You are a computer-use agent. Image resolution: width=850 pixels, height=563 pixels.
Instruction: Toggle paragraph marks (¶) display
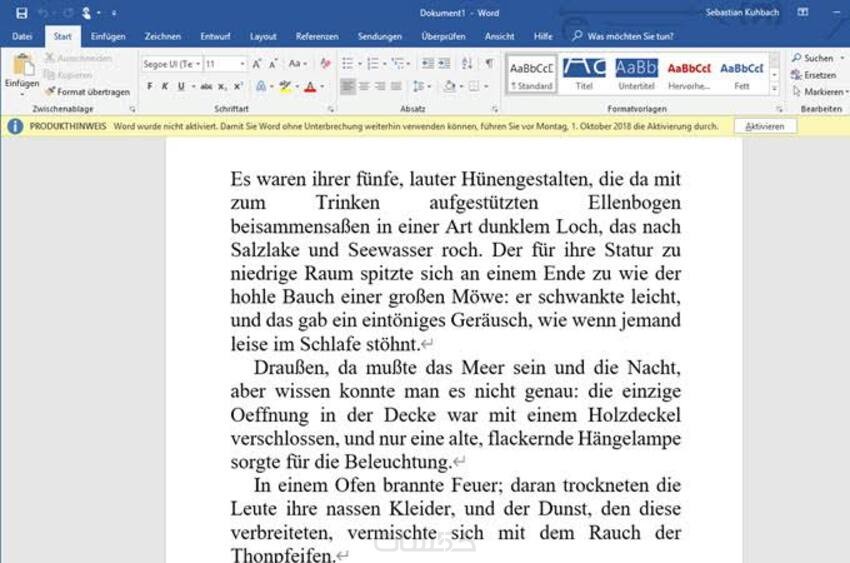coord(490,64)
